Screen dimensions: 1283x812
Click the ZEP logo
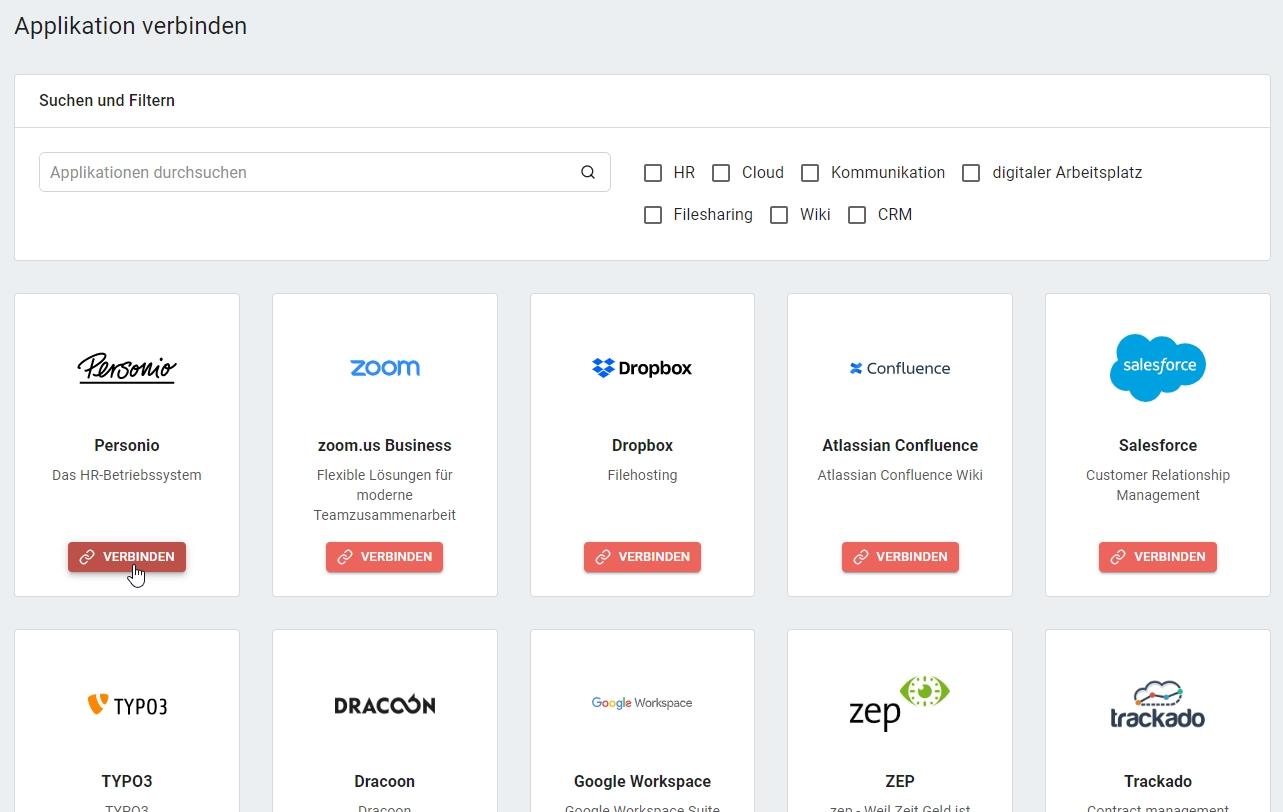pyautogui.click(x=899, y=703)
